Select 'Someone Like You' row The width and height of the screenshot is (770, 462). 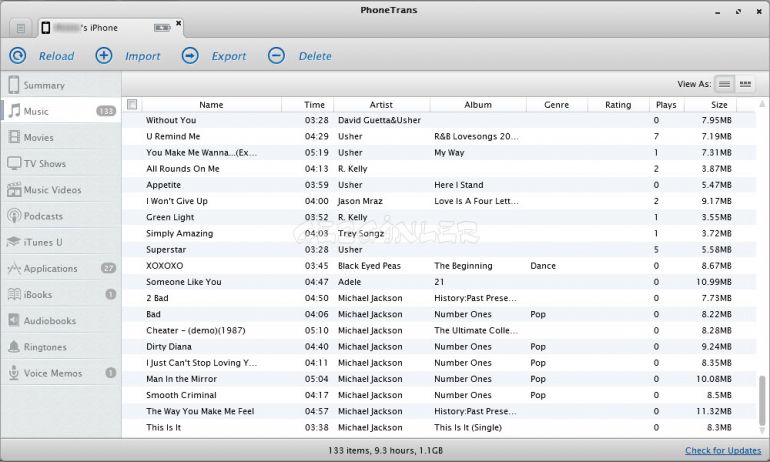(439, 282)
